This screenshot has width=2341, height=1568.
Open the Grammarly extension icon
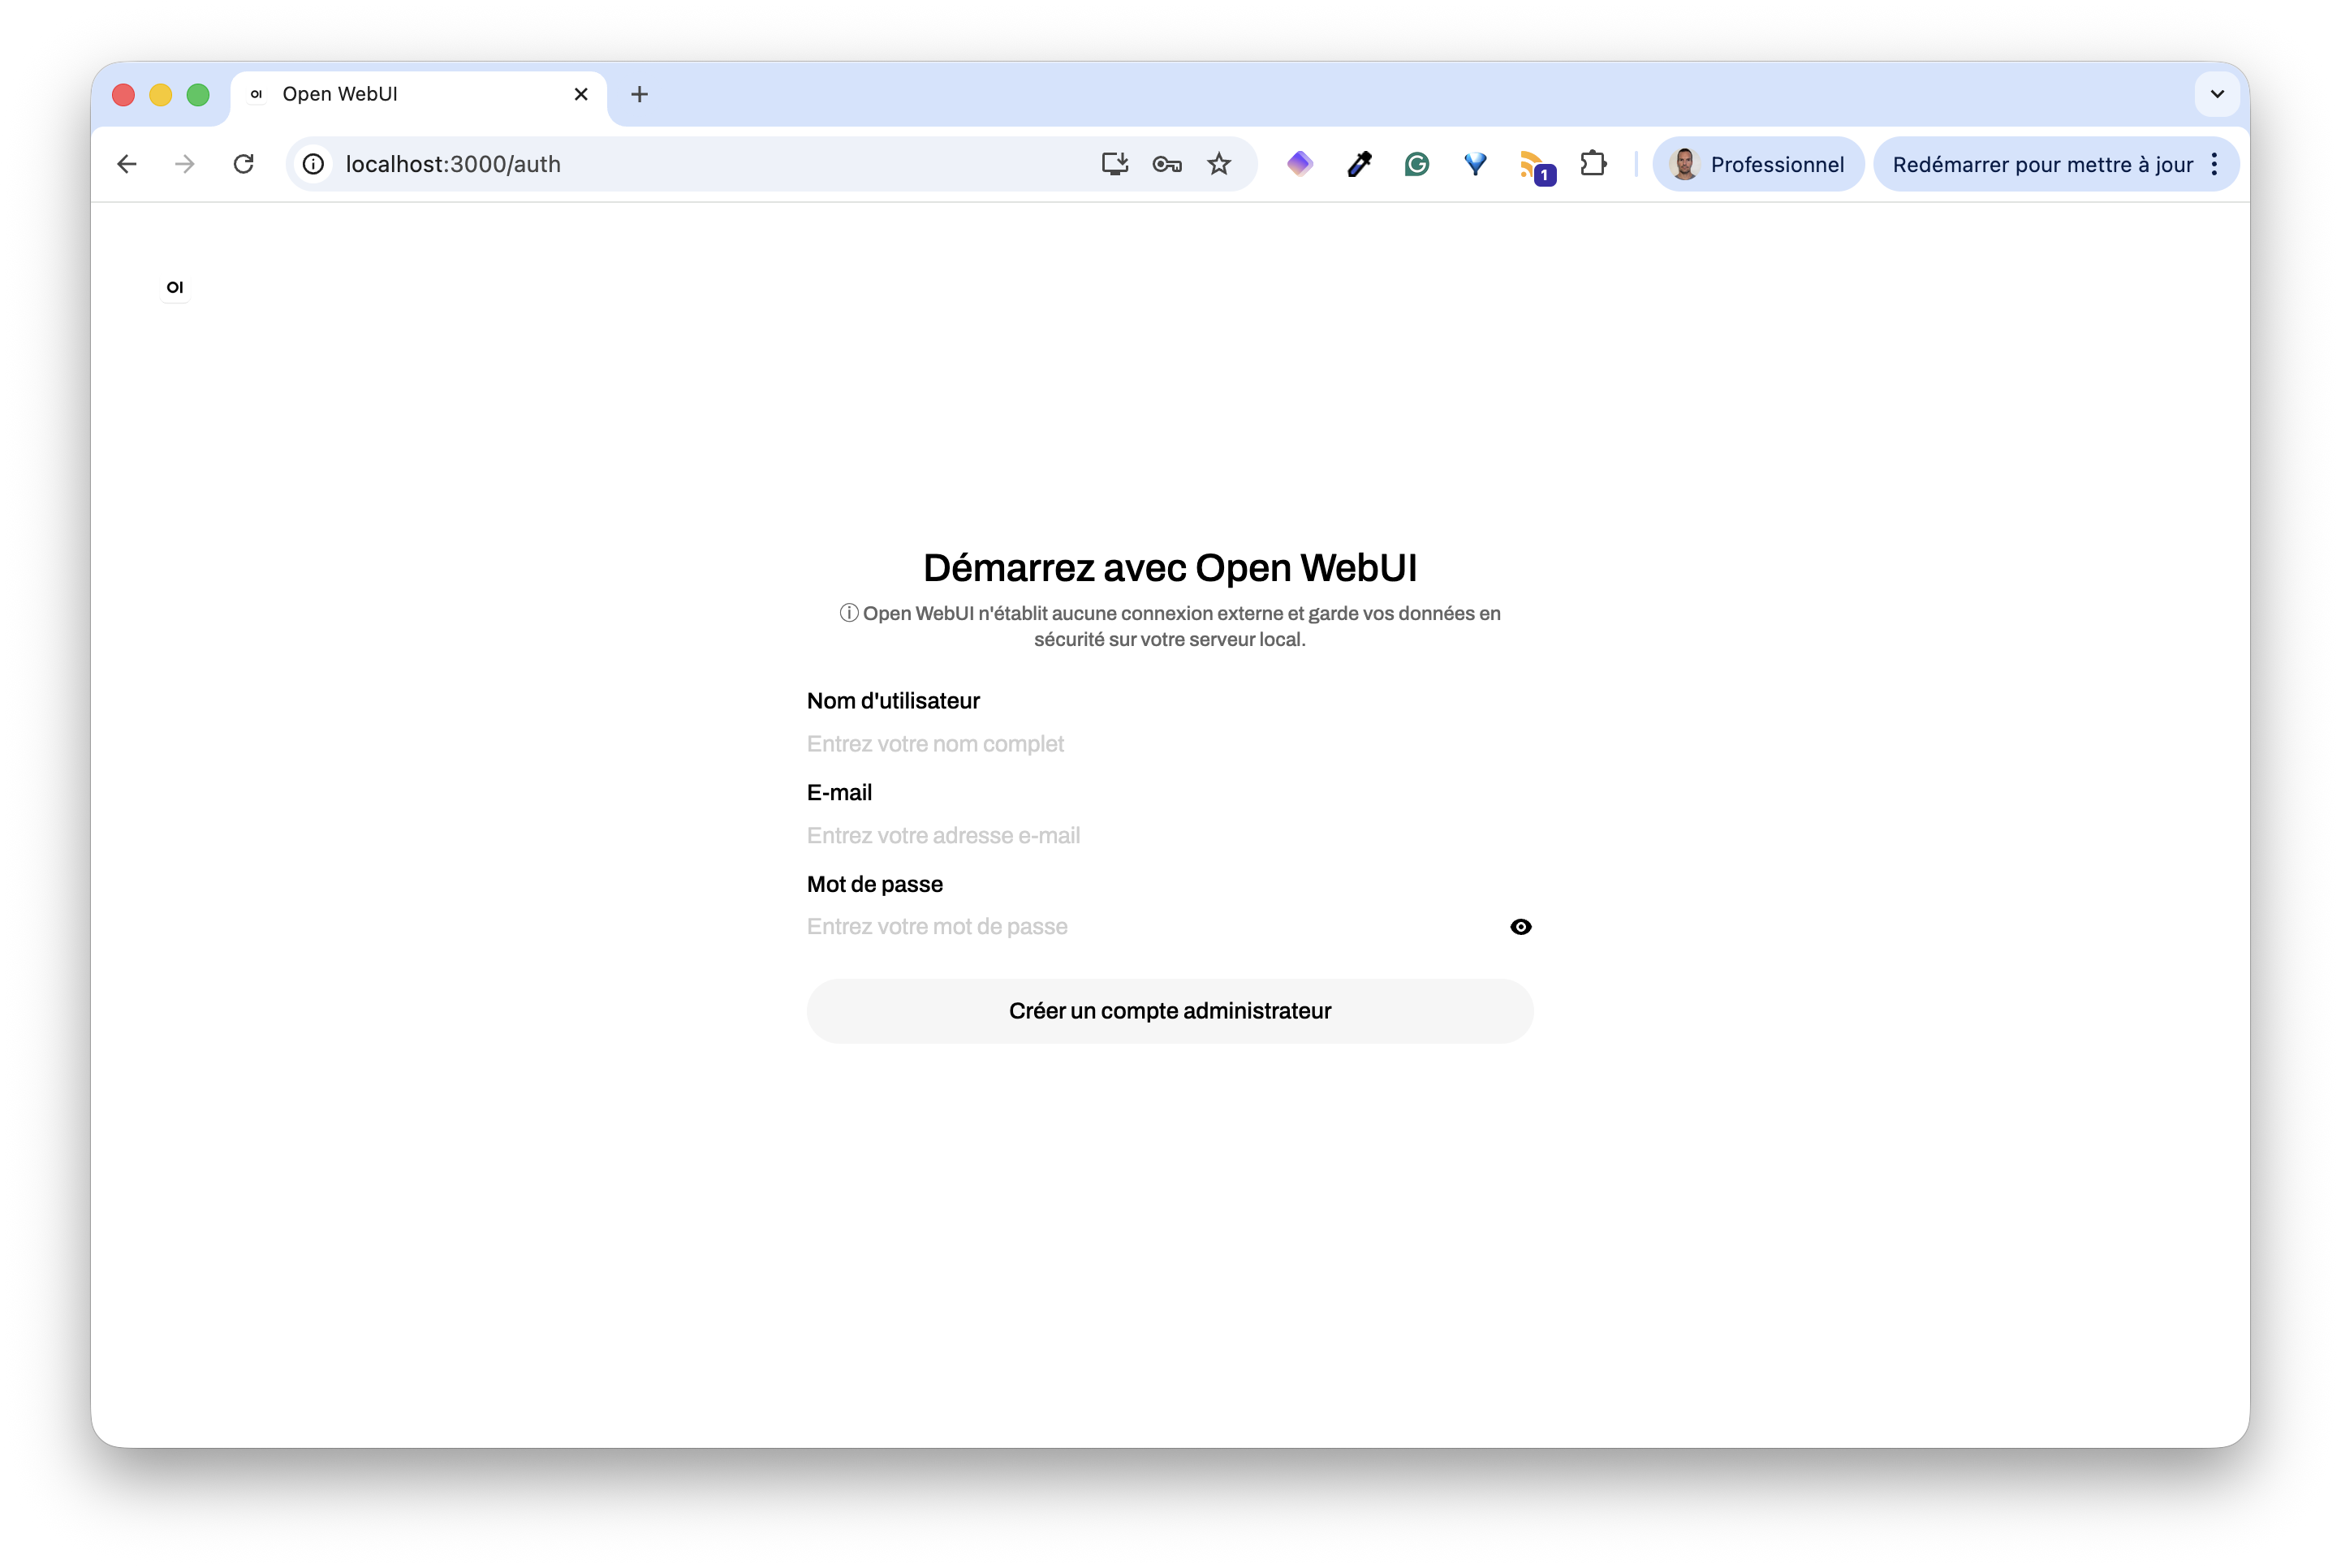(x=1416, y=164)
